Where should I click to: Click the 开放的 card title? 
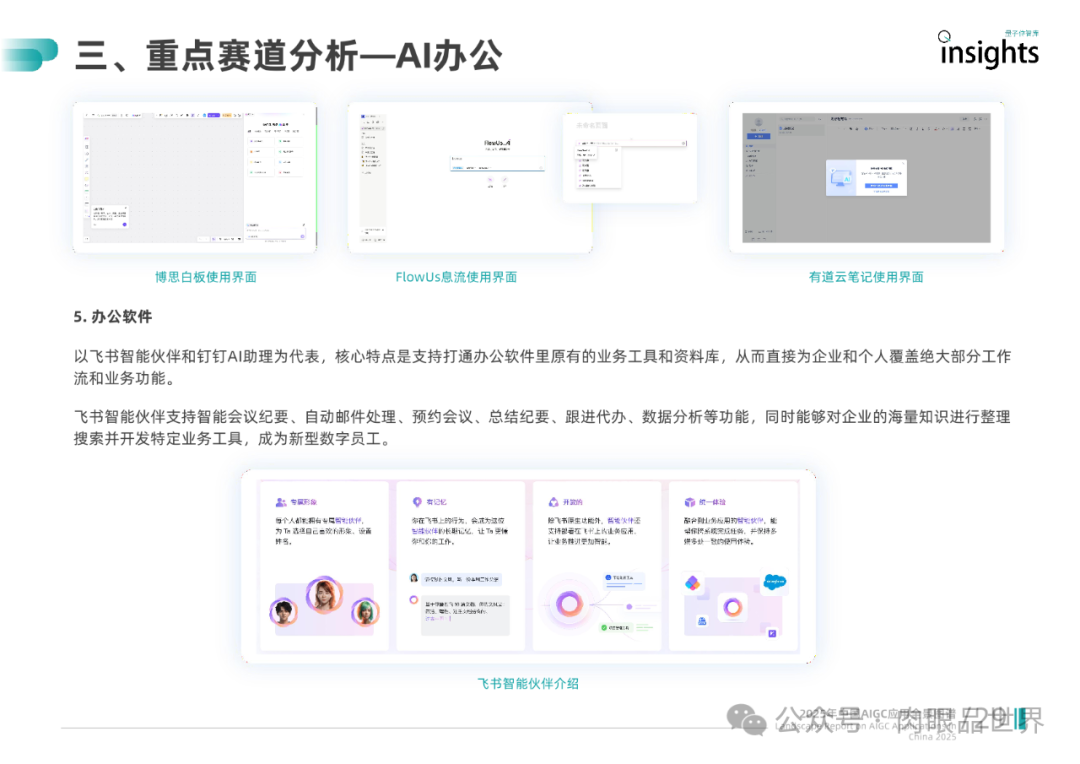pyautogui.click(x=573, y=502)
